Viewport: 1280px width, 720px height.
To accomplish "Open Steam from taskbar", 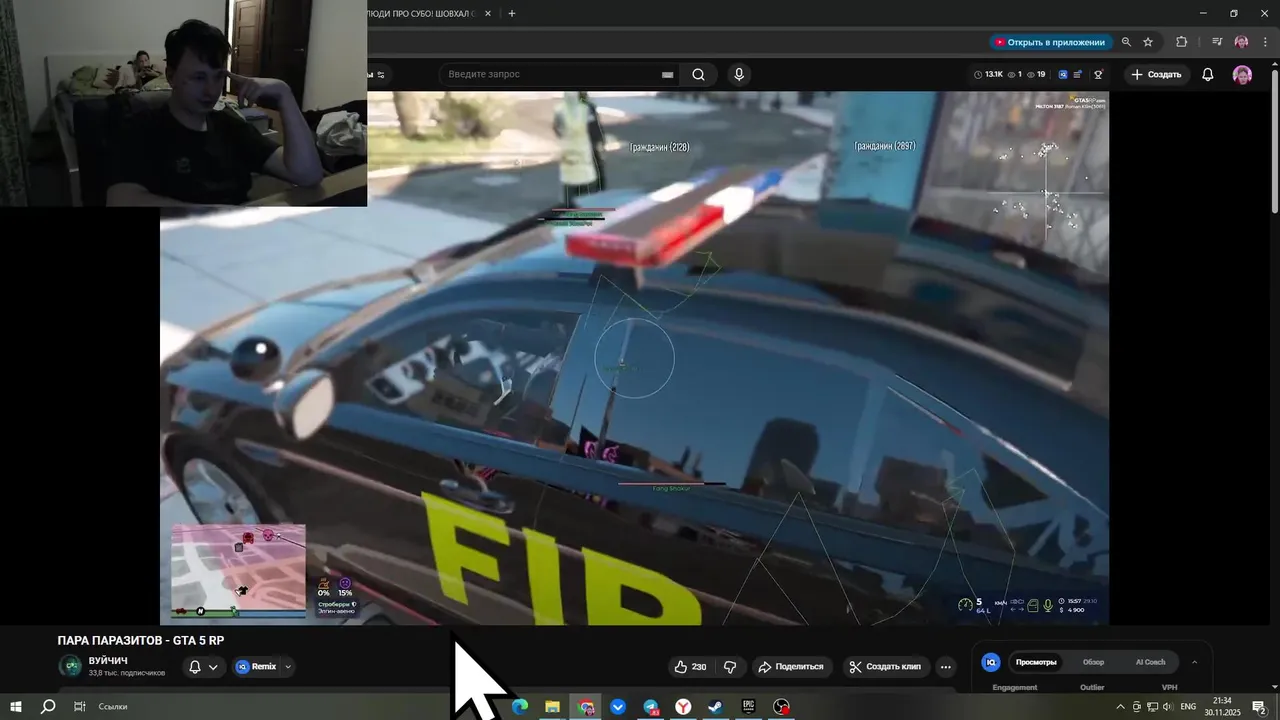I will [716, 707].
